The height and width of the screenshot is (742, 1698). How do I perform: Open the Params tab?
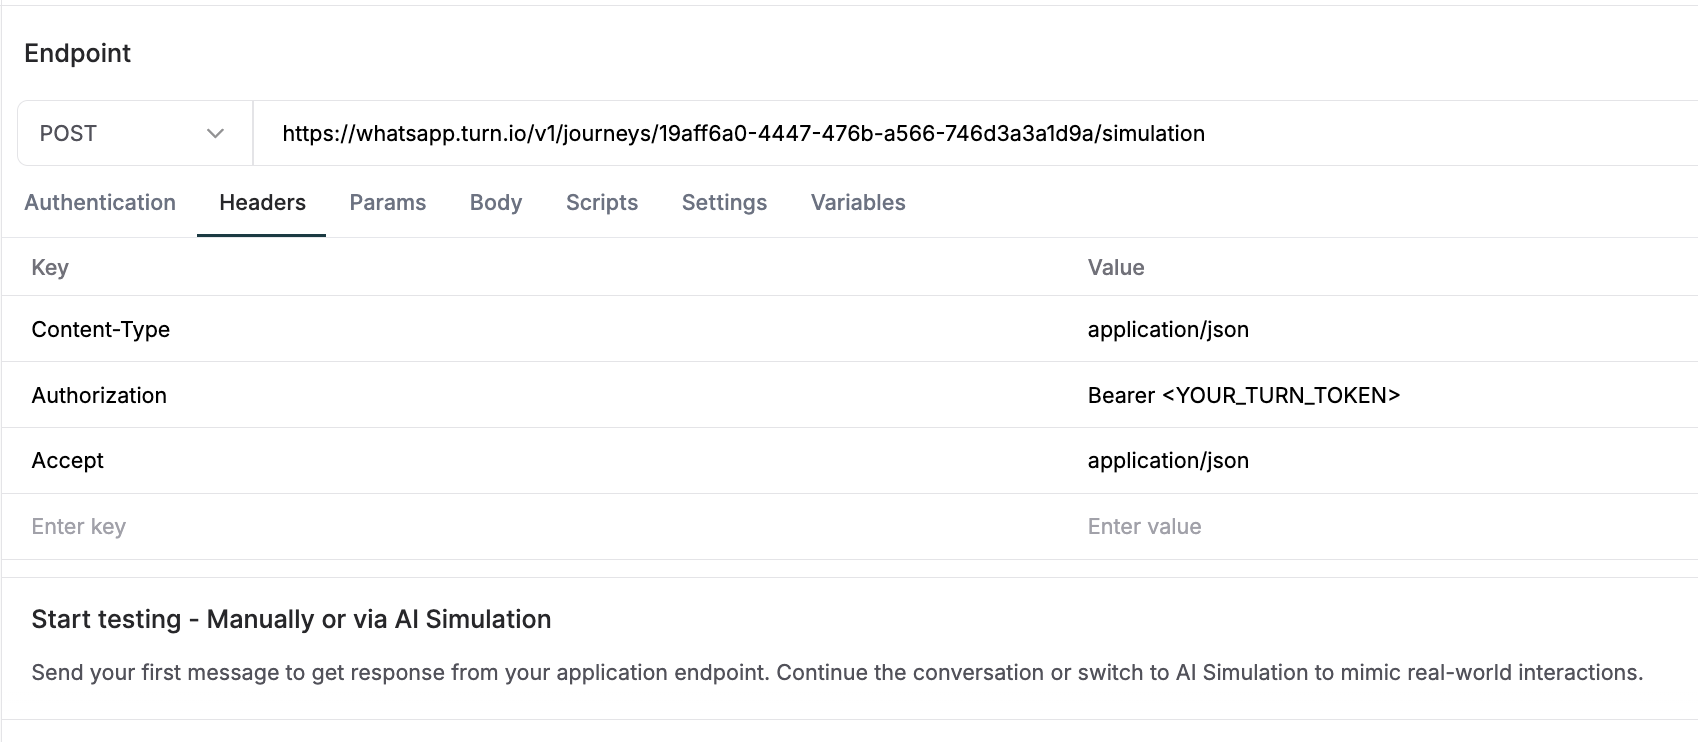(x=387, y=202)
